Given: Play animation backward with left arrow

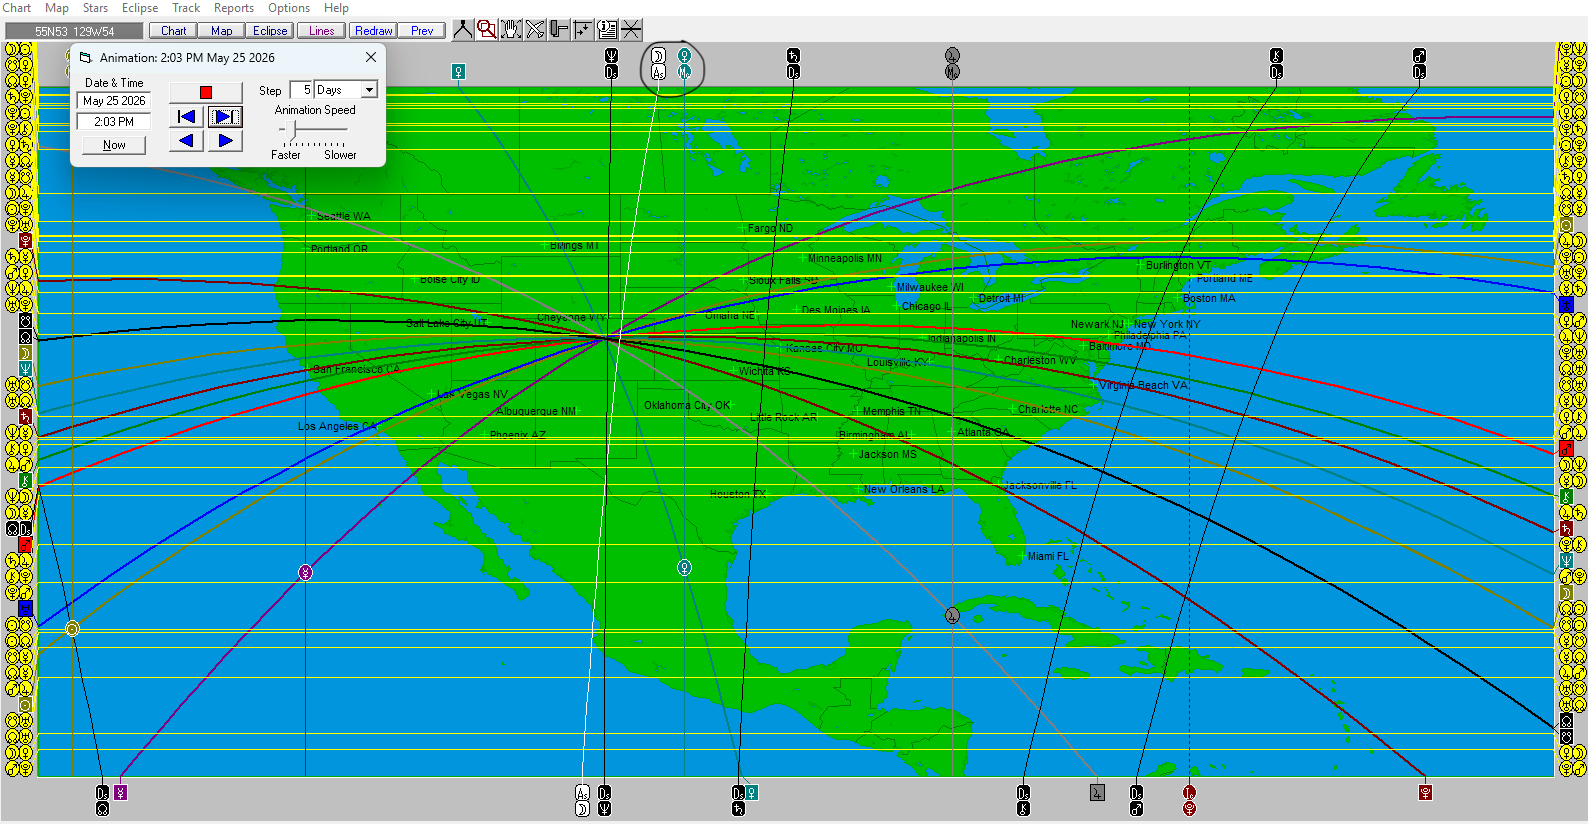Looking at the screenshot, I should 186,141.
